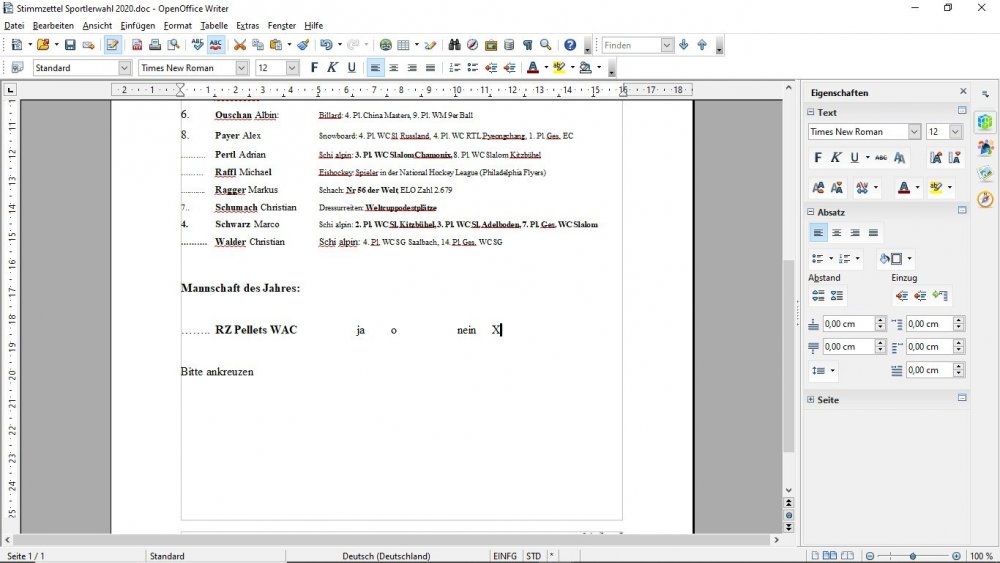Click the Undo arrow icon
The image size is (1000, 563).
(x=327, y=45)
